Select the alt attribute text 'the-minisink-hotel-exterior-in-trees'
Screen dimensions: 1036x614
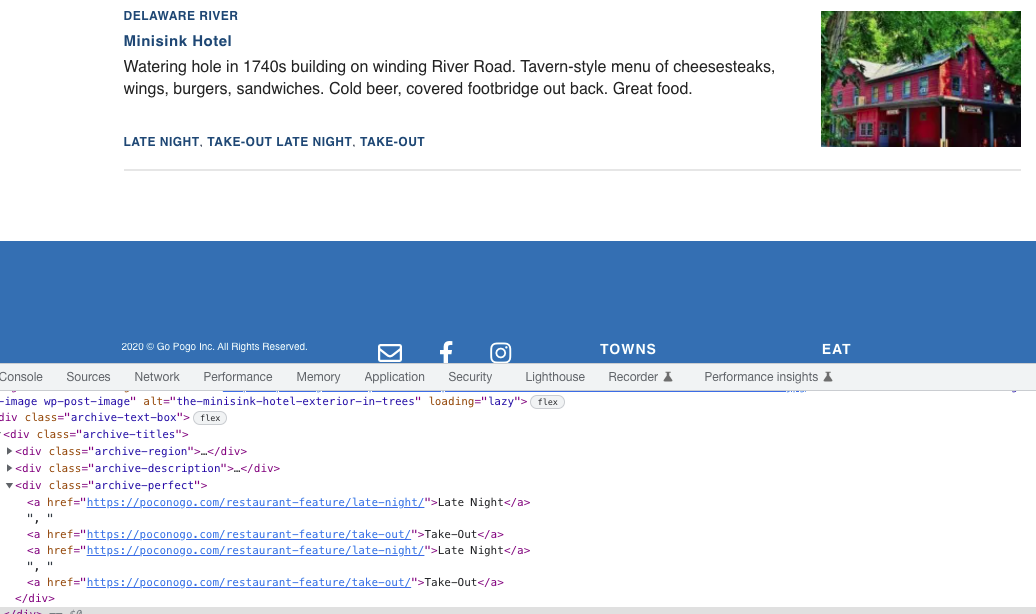pyautogui.click(x=295, y=401)
